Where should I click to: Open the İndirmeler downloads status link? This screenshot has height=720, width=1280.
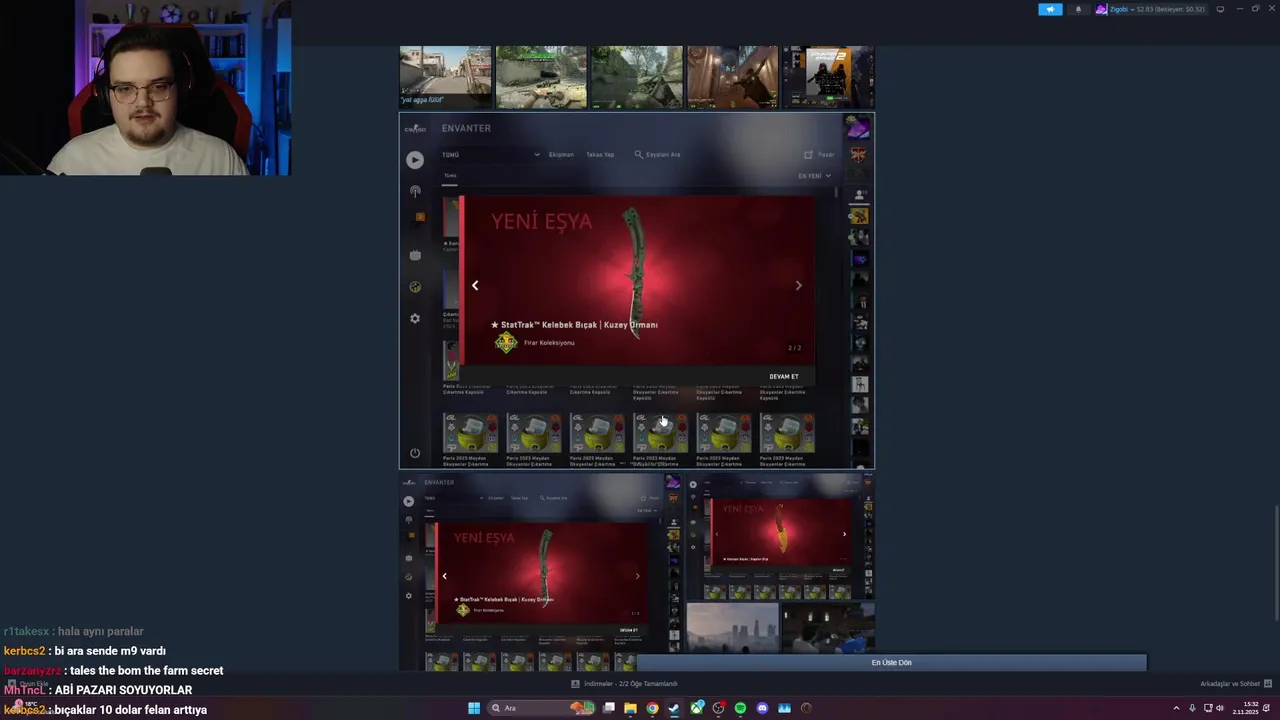(x=625, y=684)
